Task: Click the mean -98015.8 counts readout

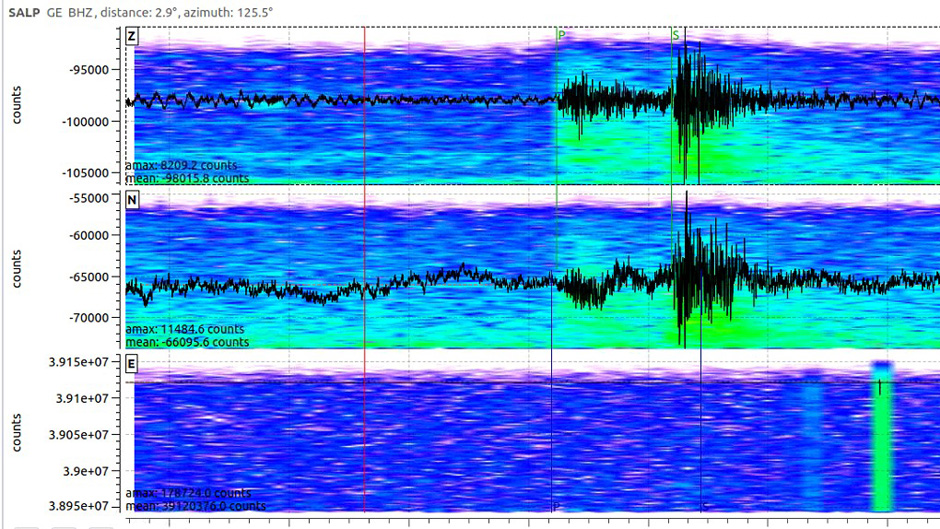Action: pos(186,178)
